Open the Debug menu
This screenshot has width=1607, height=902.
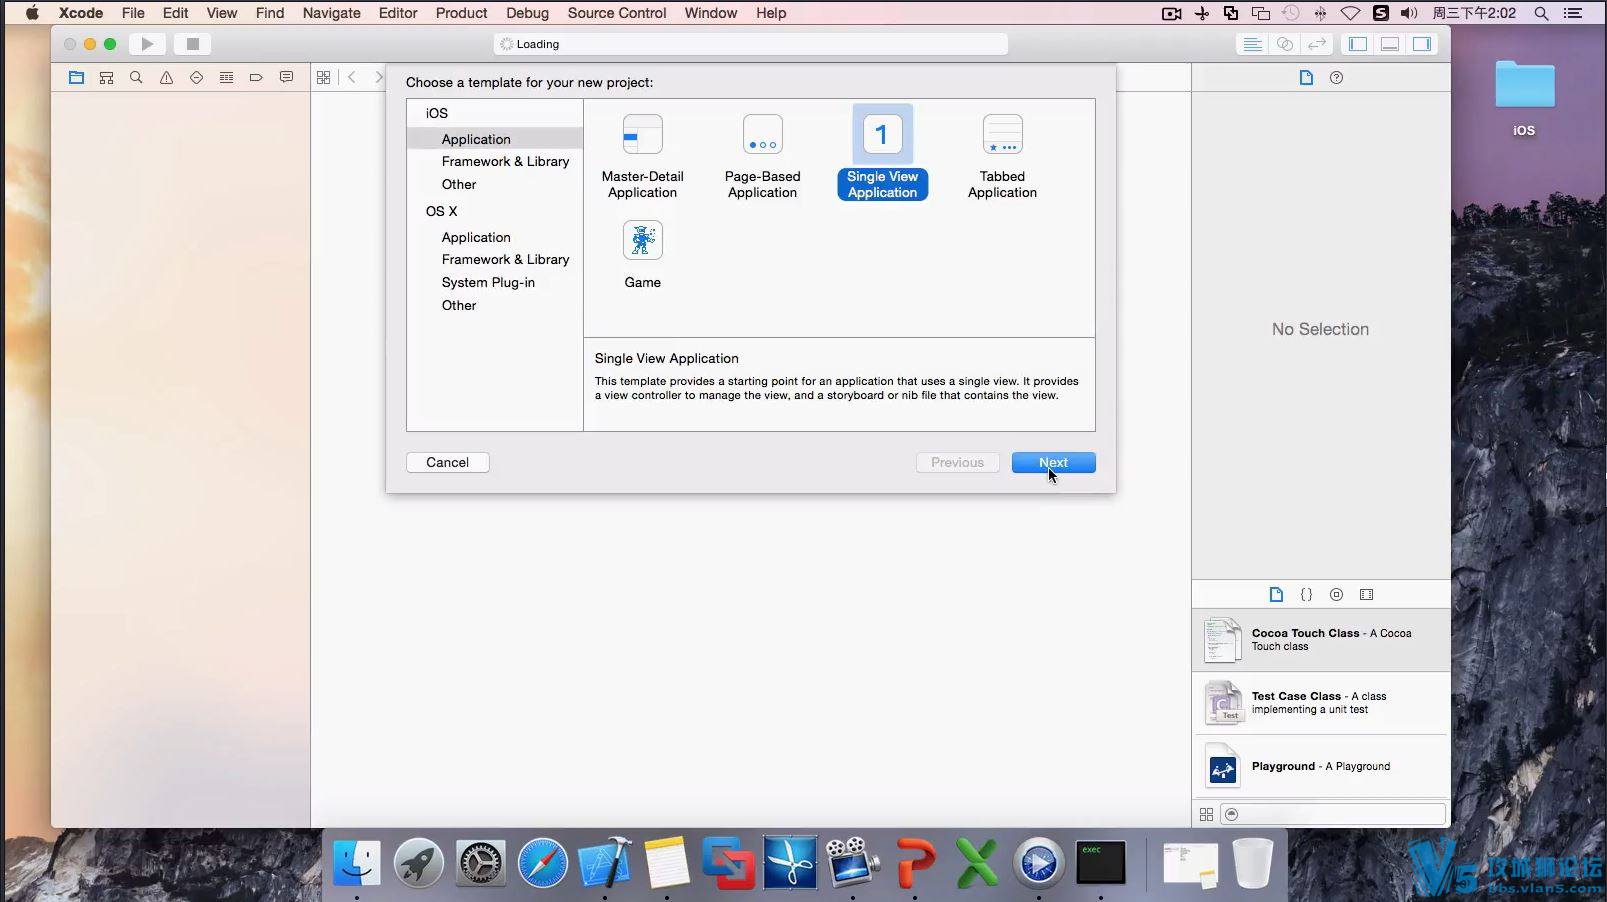click(527, 13)
